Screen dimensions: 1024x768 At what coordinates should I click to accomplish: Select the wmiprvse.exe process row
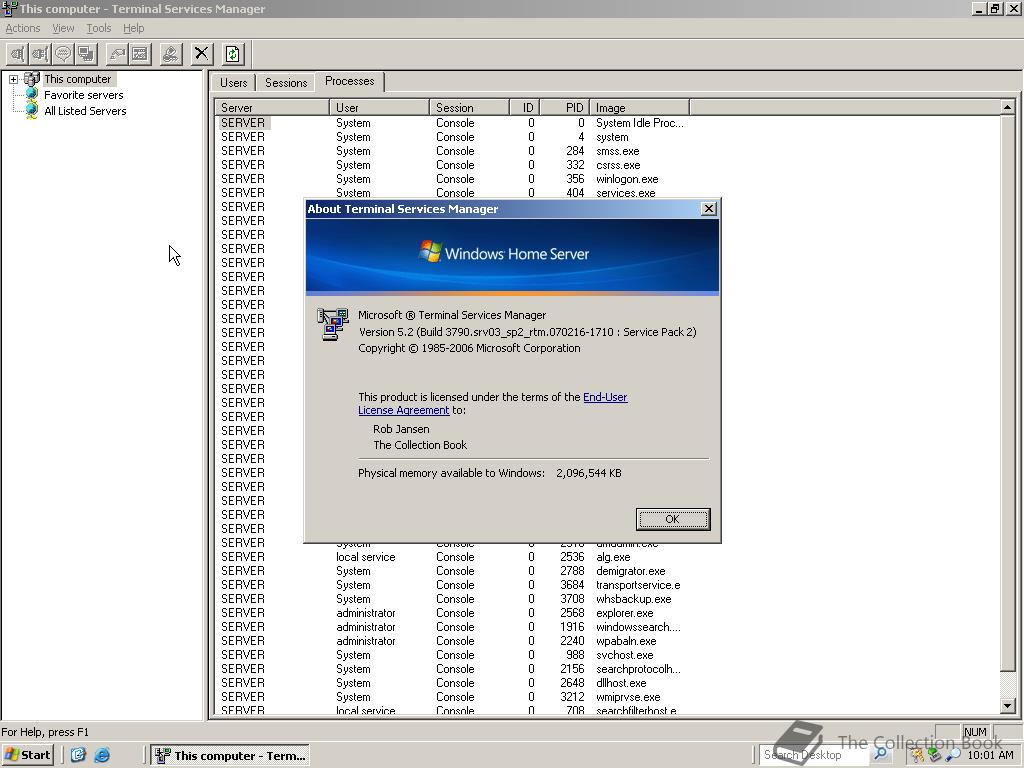pos(452,697)
